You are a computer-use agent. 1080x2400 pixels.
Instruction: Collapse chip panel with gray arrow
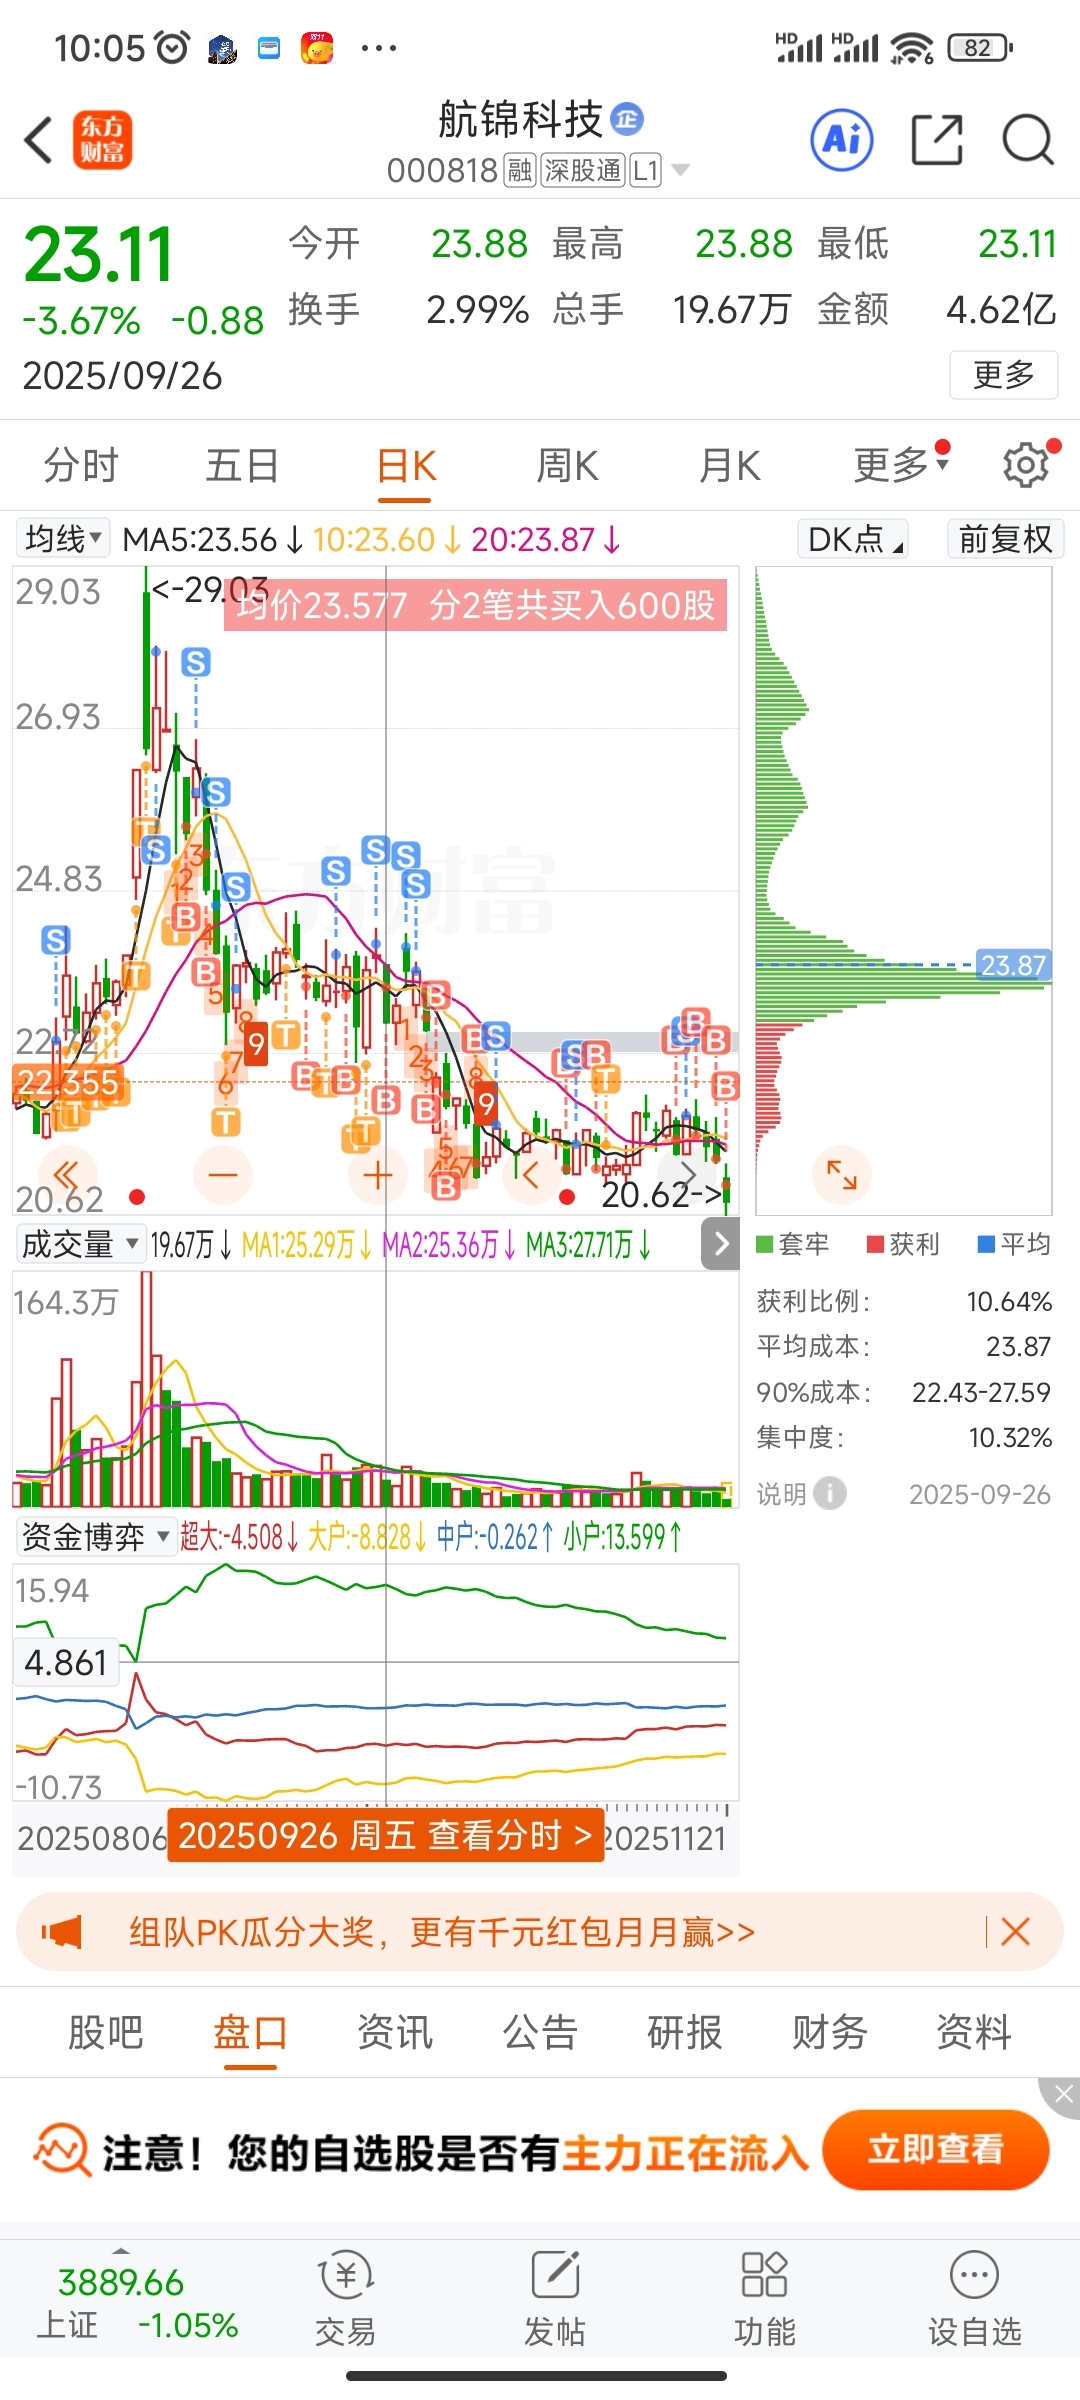pyautogui.click(x=721, y=1244)
